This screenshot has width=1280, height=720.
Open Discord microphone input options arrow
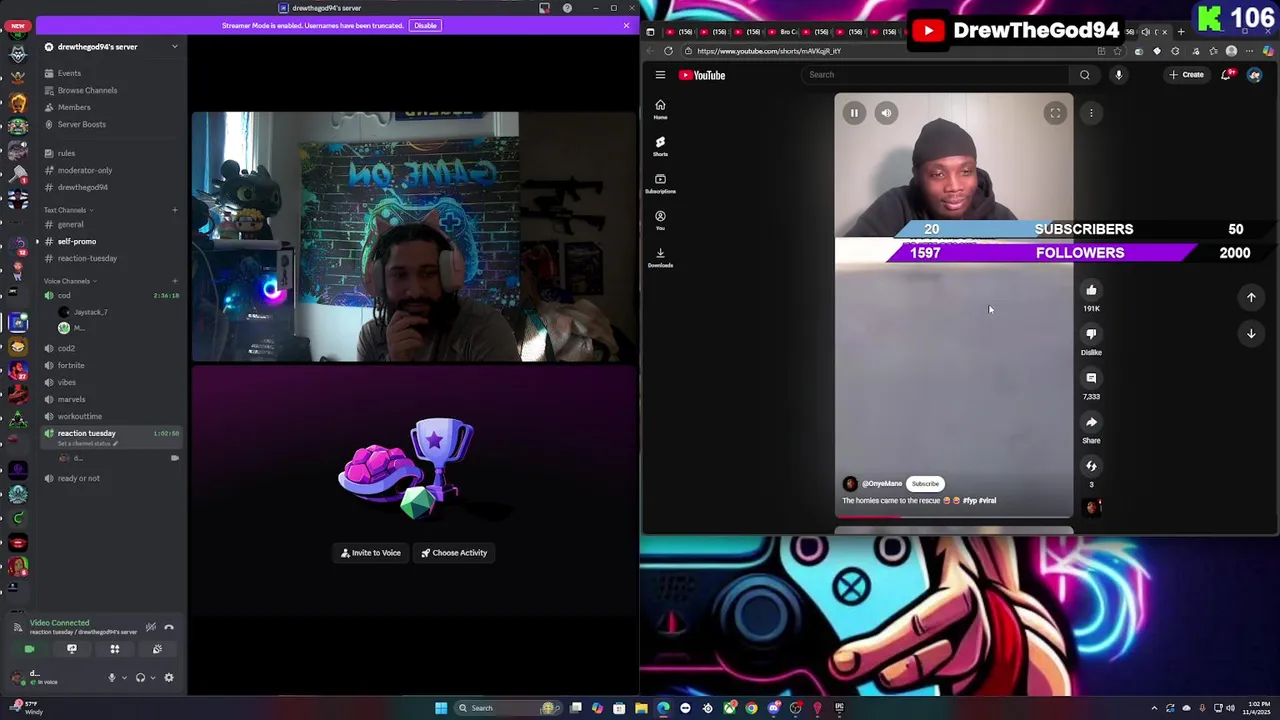[124, 678]
